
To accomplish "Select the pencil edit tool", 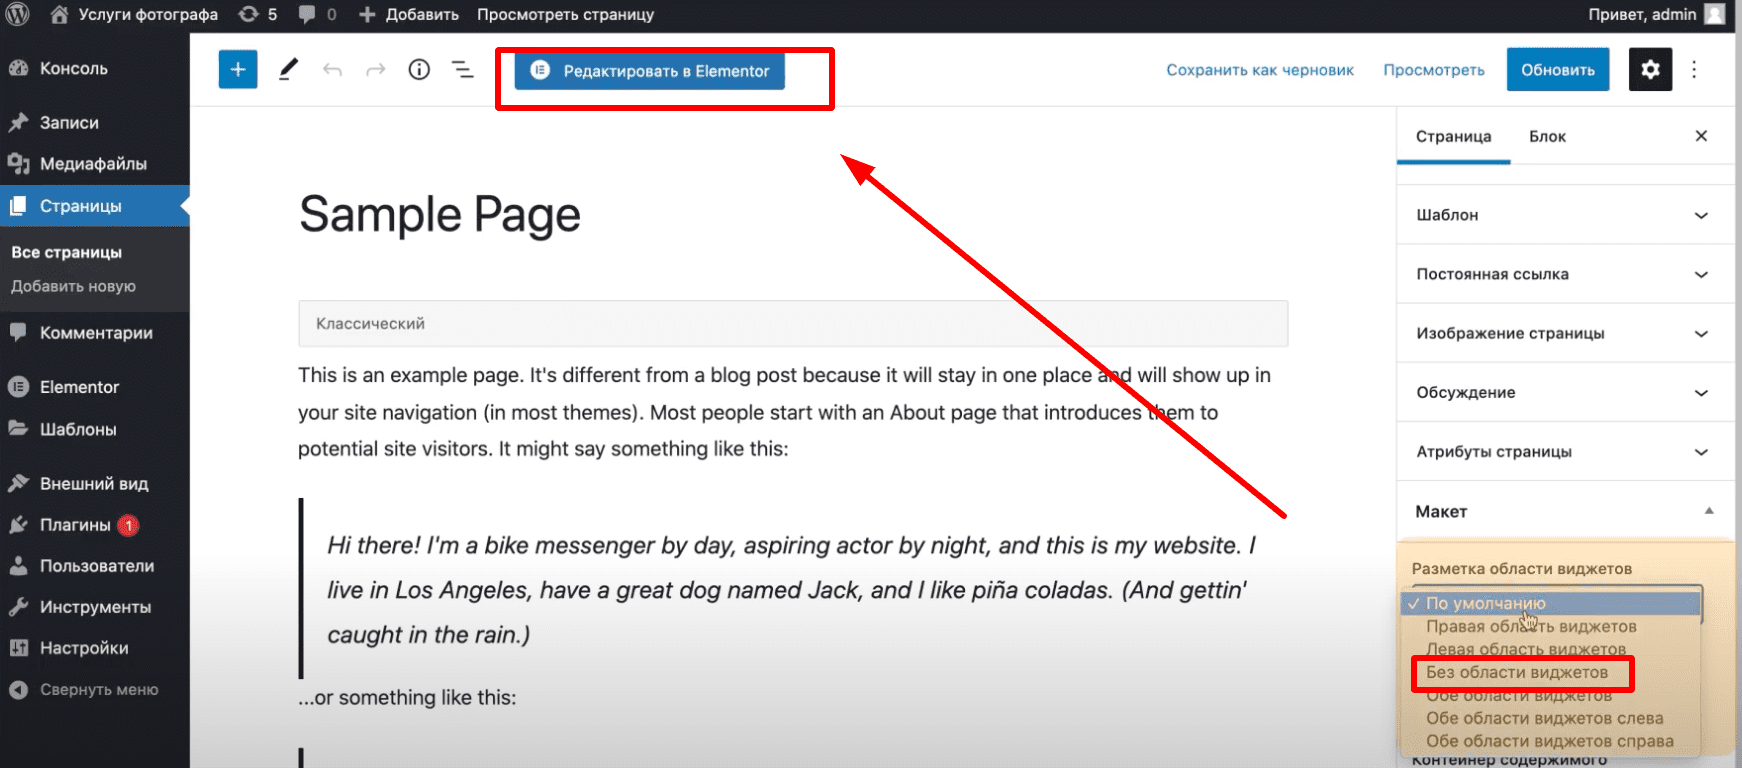I will [288, 69].
